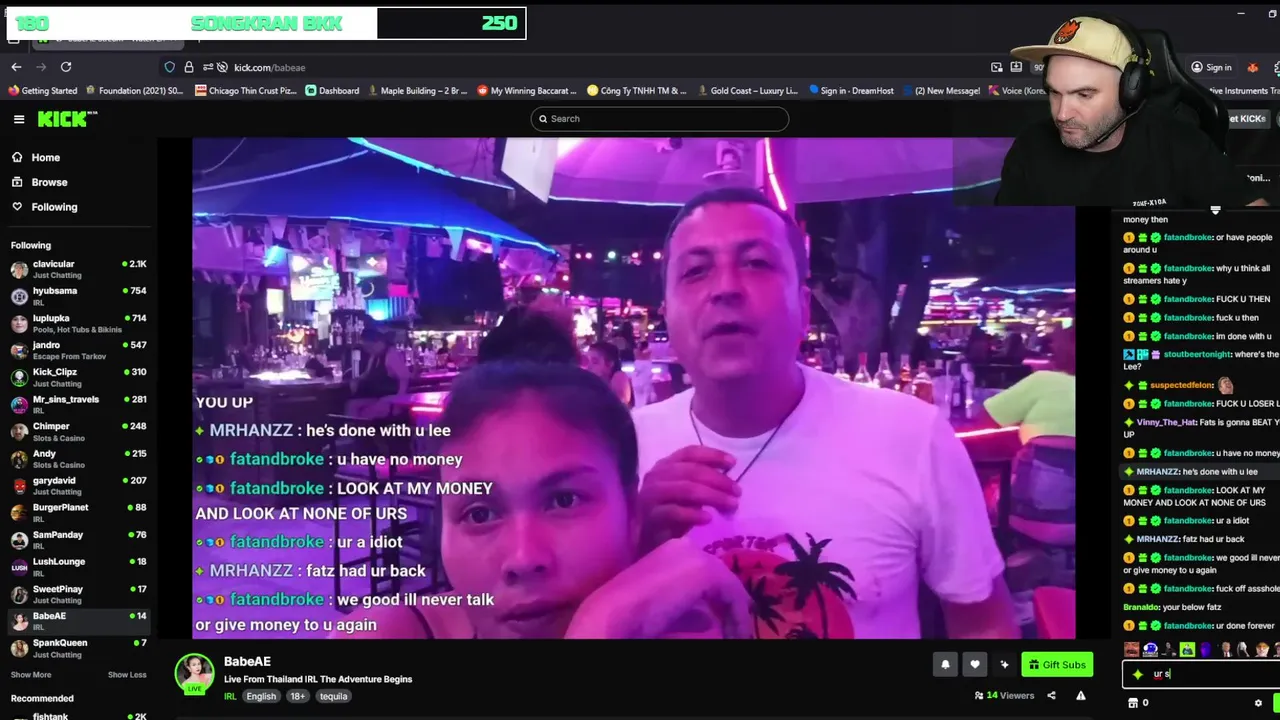
Task: Reload the page in the browser
Action: (66, 67)
